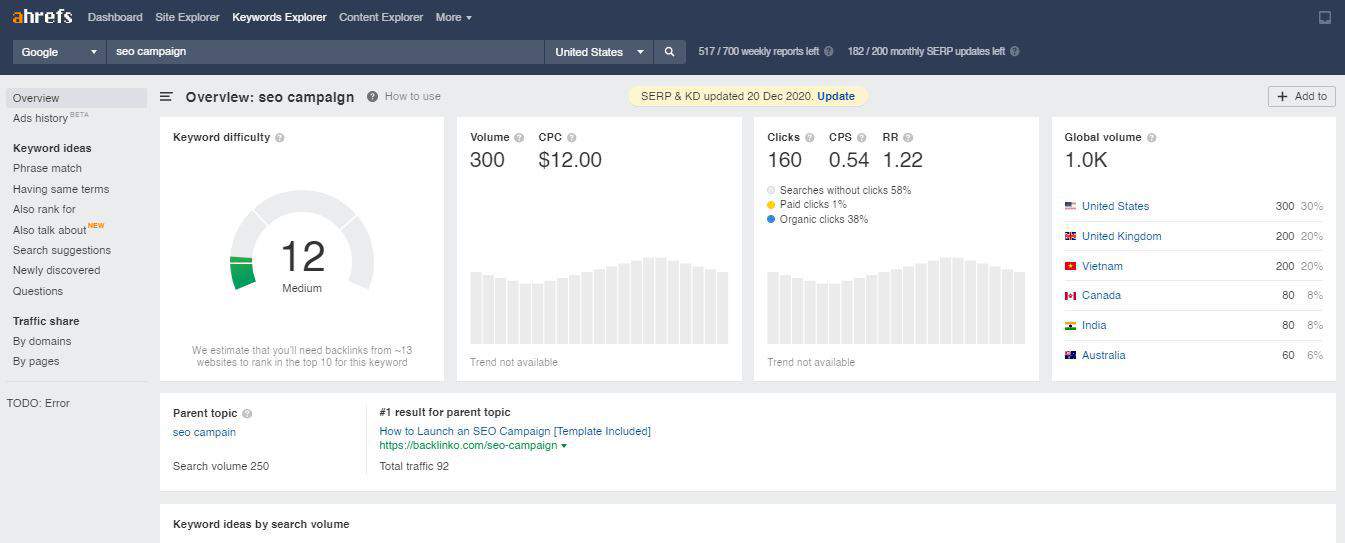Select By pages under Traffic share

[x=36, y=361]
